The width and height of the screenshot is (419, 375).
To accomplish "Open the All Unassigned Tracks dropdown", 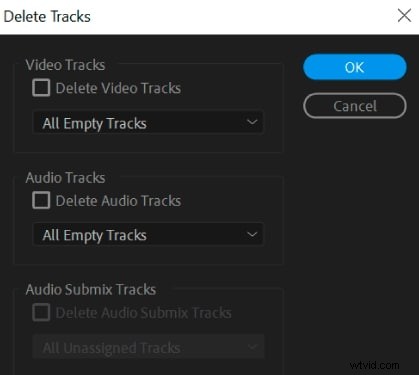I will pos(148,347).
